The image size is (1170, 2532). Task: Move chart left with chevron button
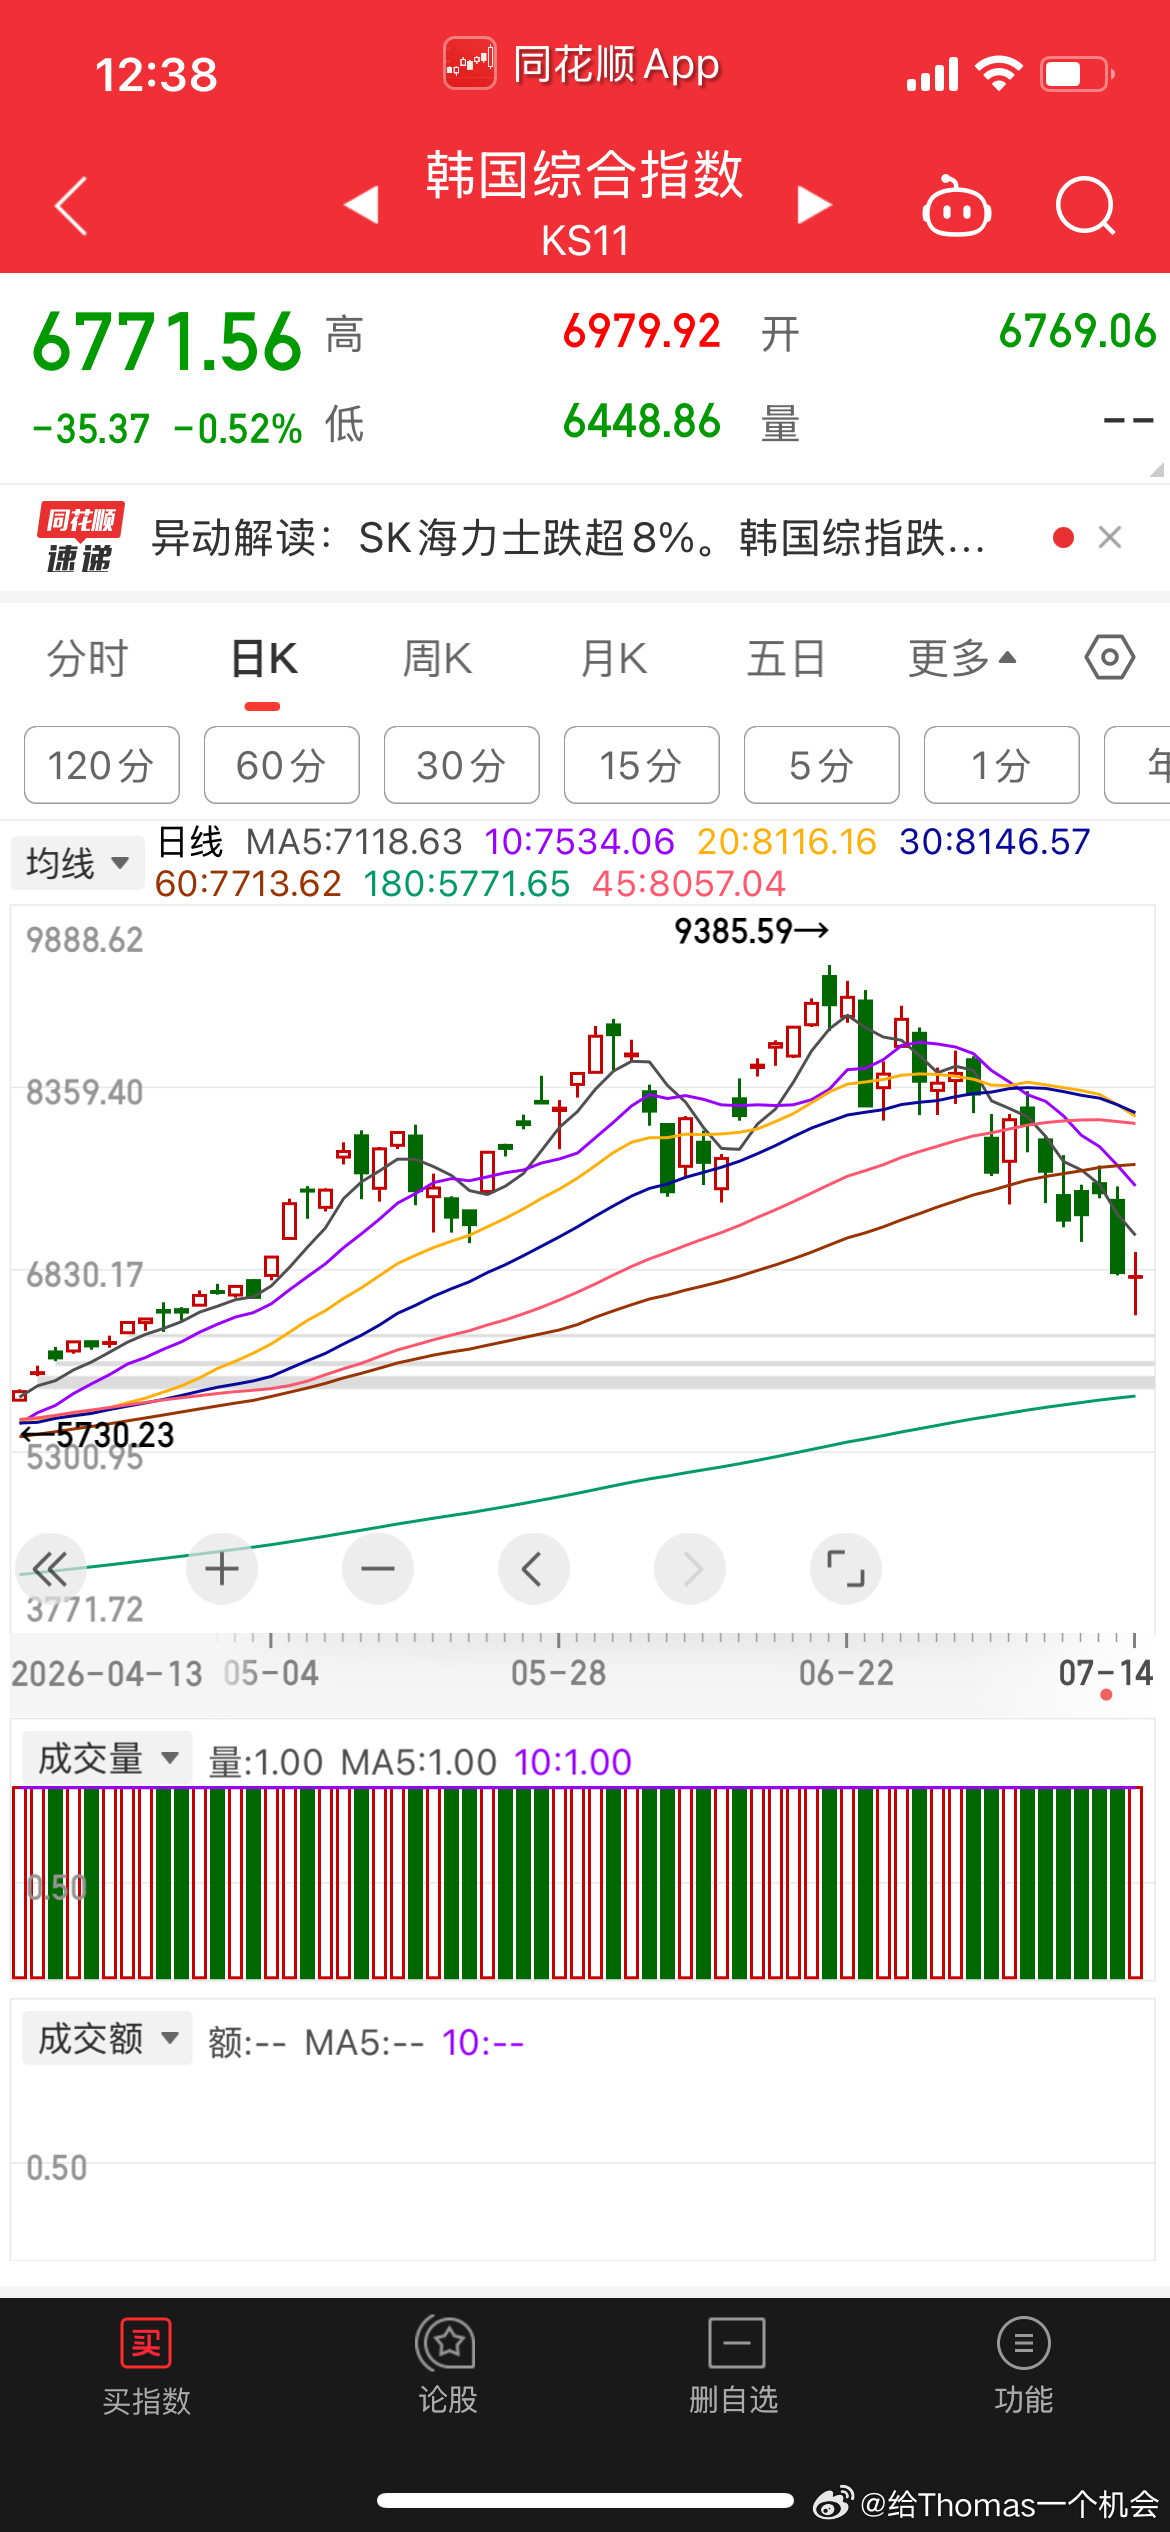pyautogui.click(x=534, y=1569)
